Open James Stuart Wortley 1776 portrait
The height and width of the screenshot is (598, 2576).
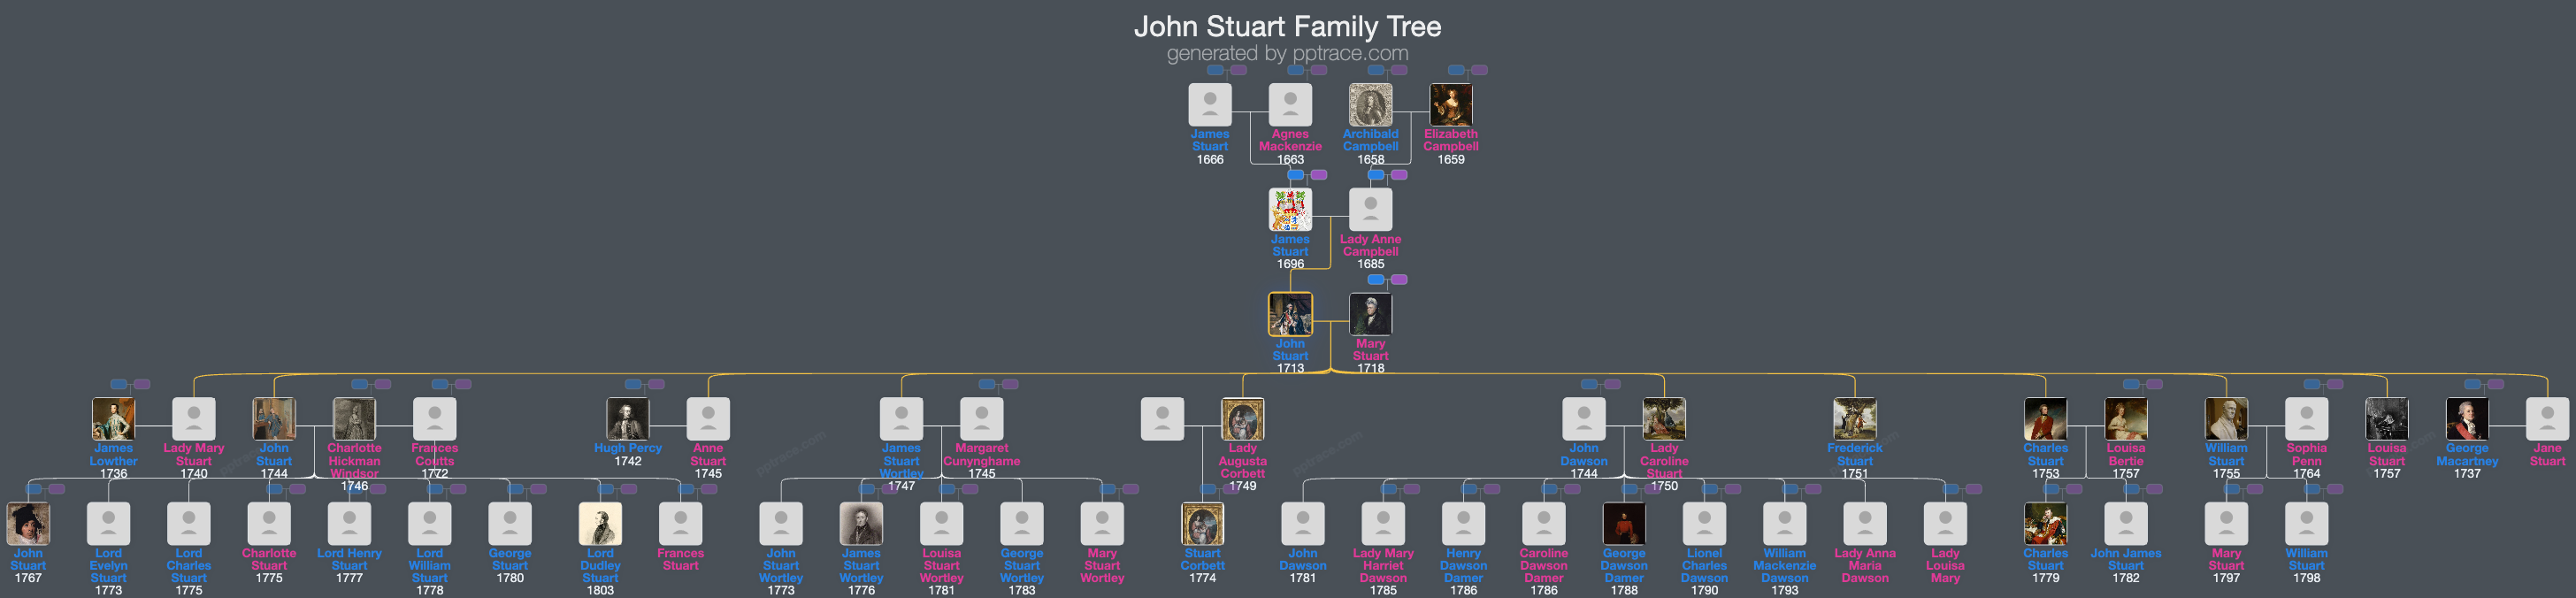click(x=861, y=524)
